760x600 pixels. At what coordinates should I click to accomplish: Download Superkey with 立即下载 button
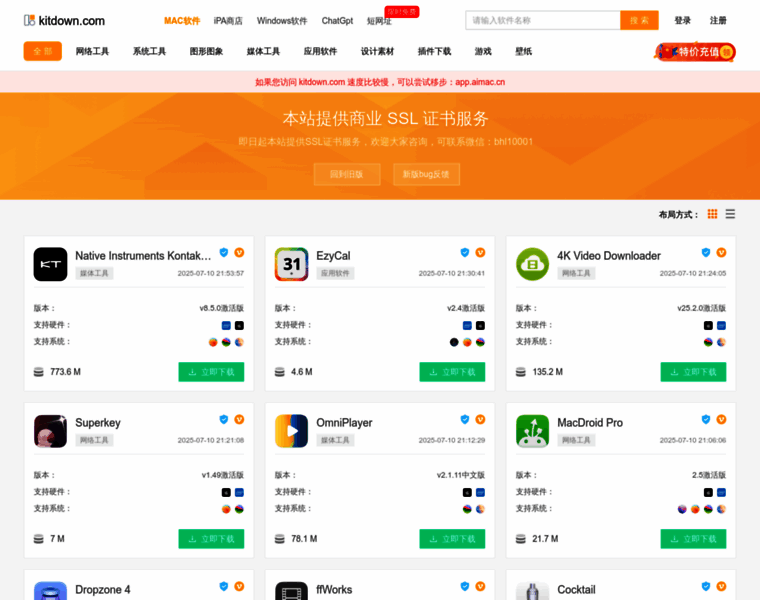(x=211, y=538)
